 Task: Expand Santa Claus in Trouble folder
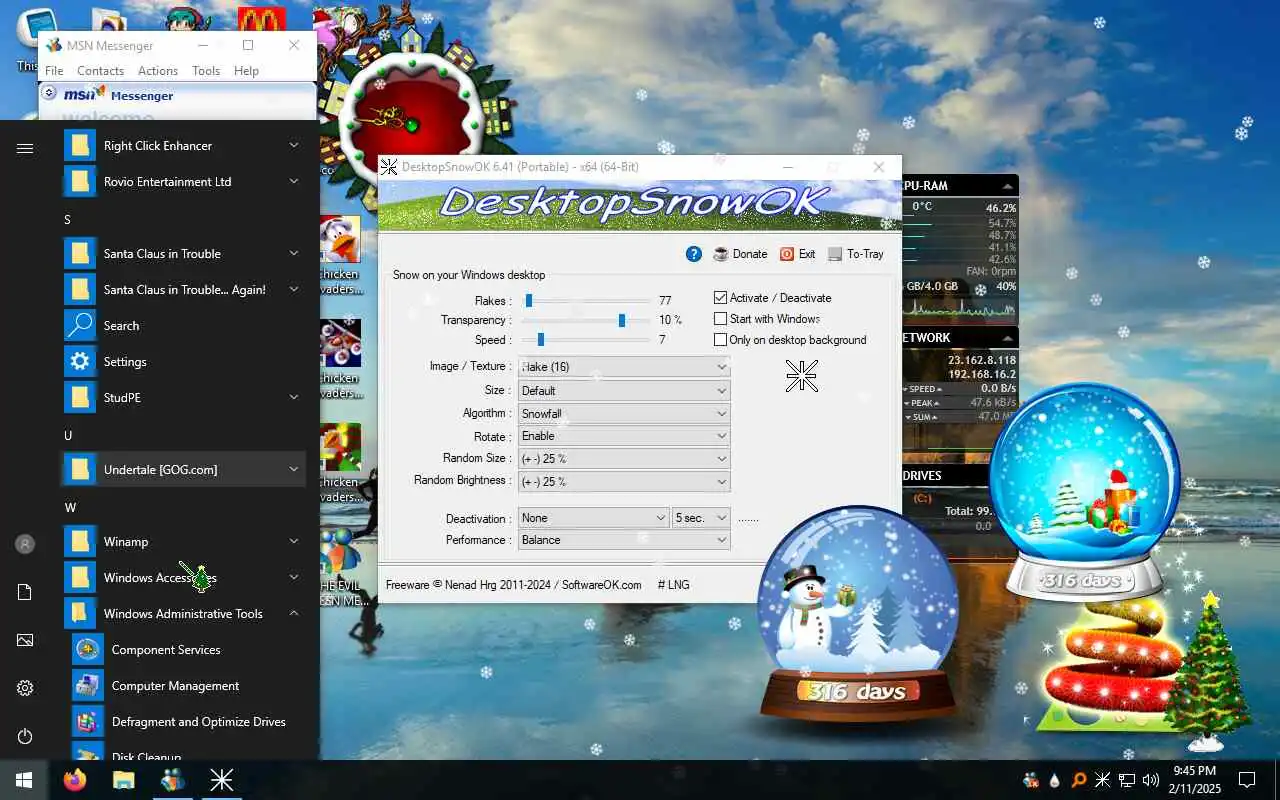(x=183, y=254)
